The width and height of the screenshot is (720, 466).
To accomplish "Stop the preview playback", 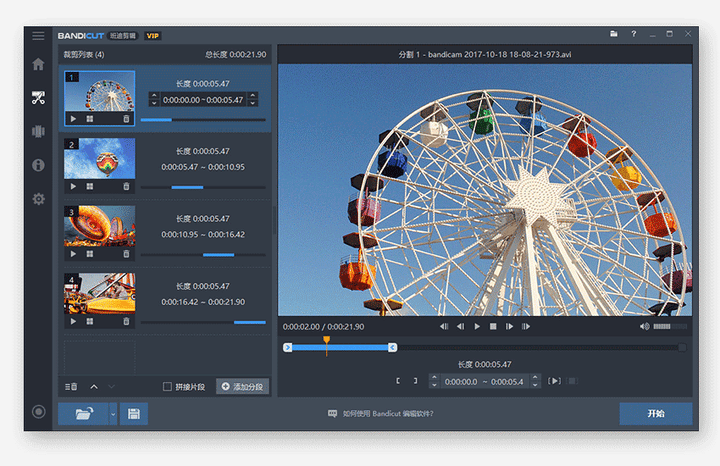I will coord(493,326).
